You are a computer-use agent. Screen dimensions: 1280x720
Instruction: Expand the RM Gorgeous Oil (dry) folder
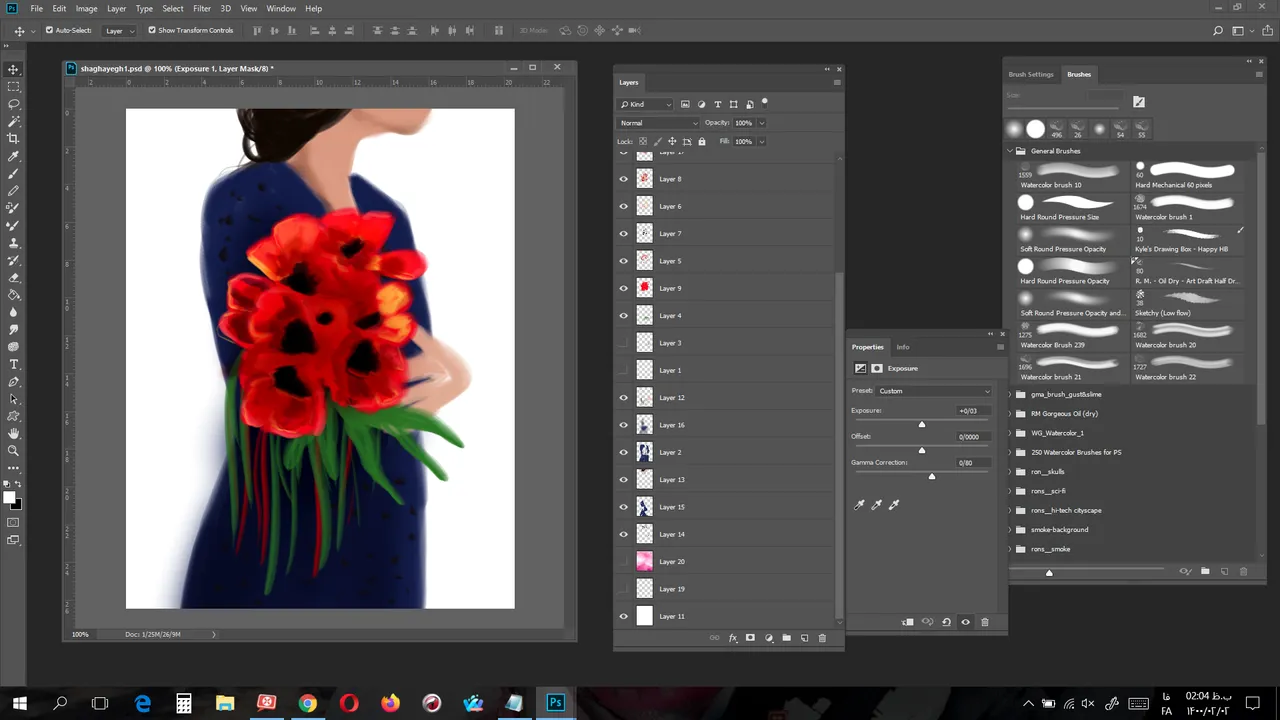(1010, 413)
